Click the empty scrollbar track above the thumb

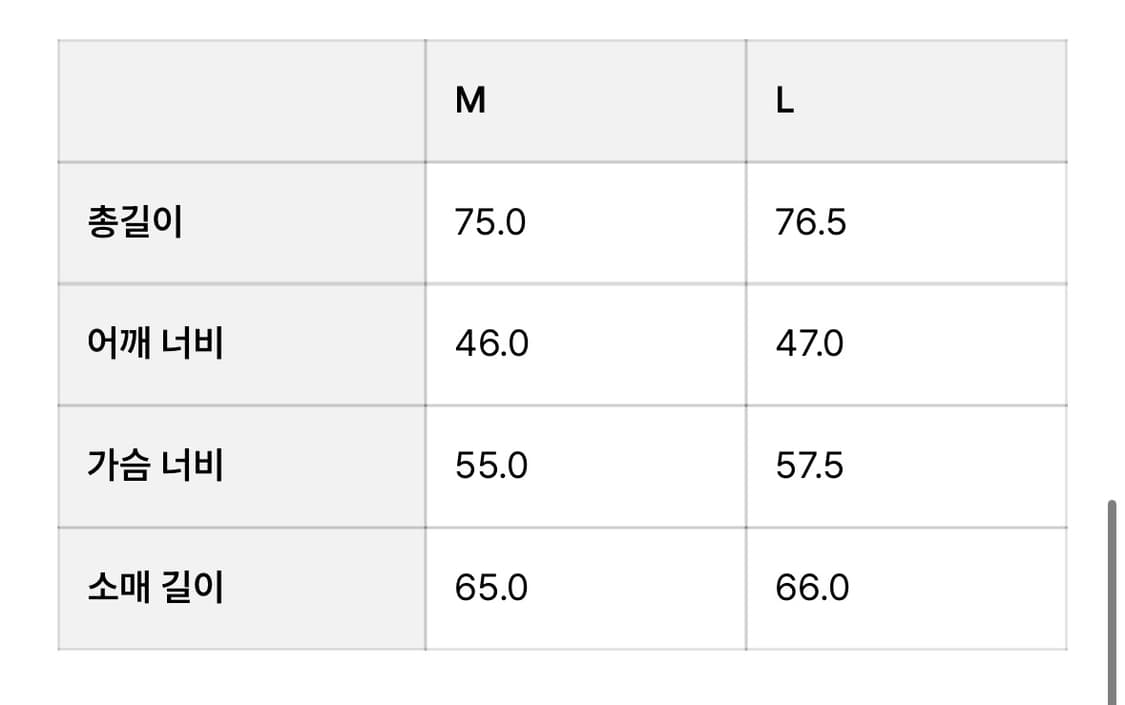click(x=1111, y=250)
